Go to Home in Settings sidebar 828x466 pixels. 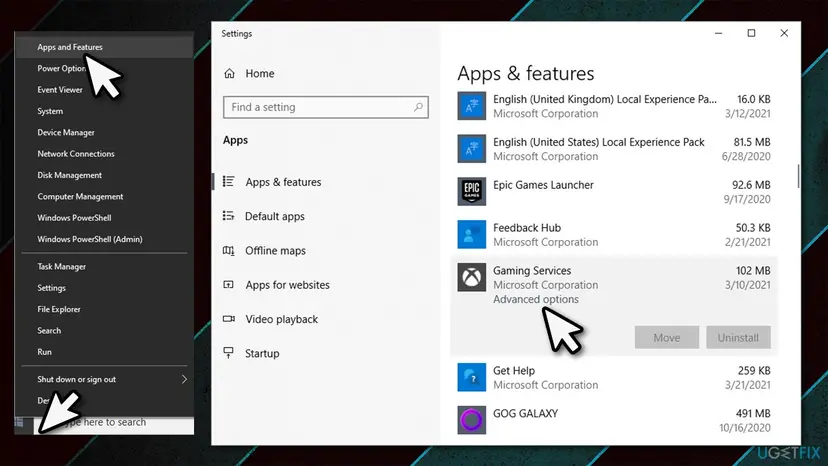click(260, 73)
